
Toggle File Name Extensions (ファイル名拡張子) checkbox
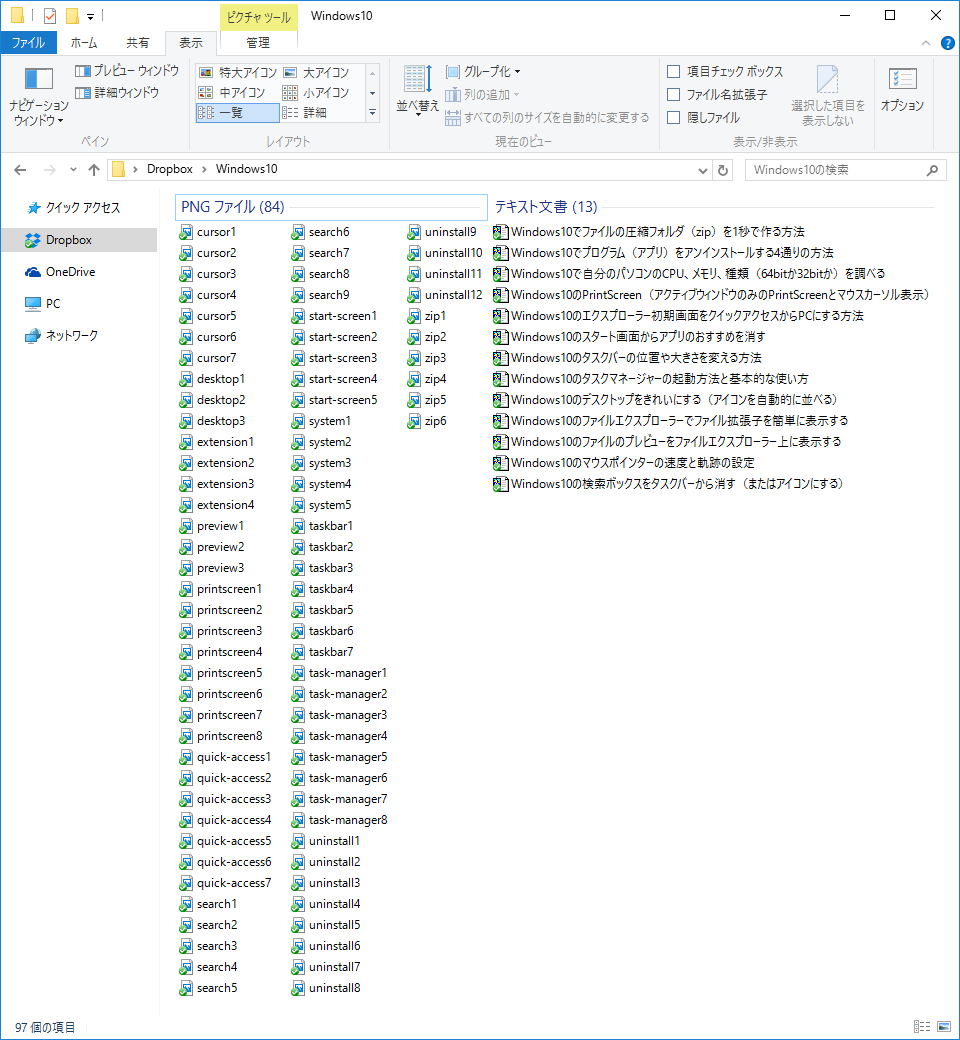pyautogui.click(x=674, y=94)
